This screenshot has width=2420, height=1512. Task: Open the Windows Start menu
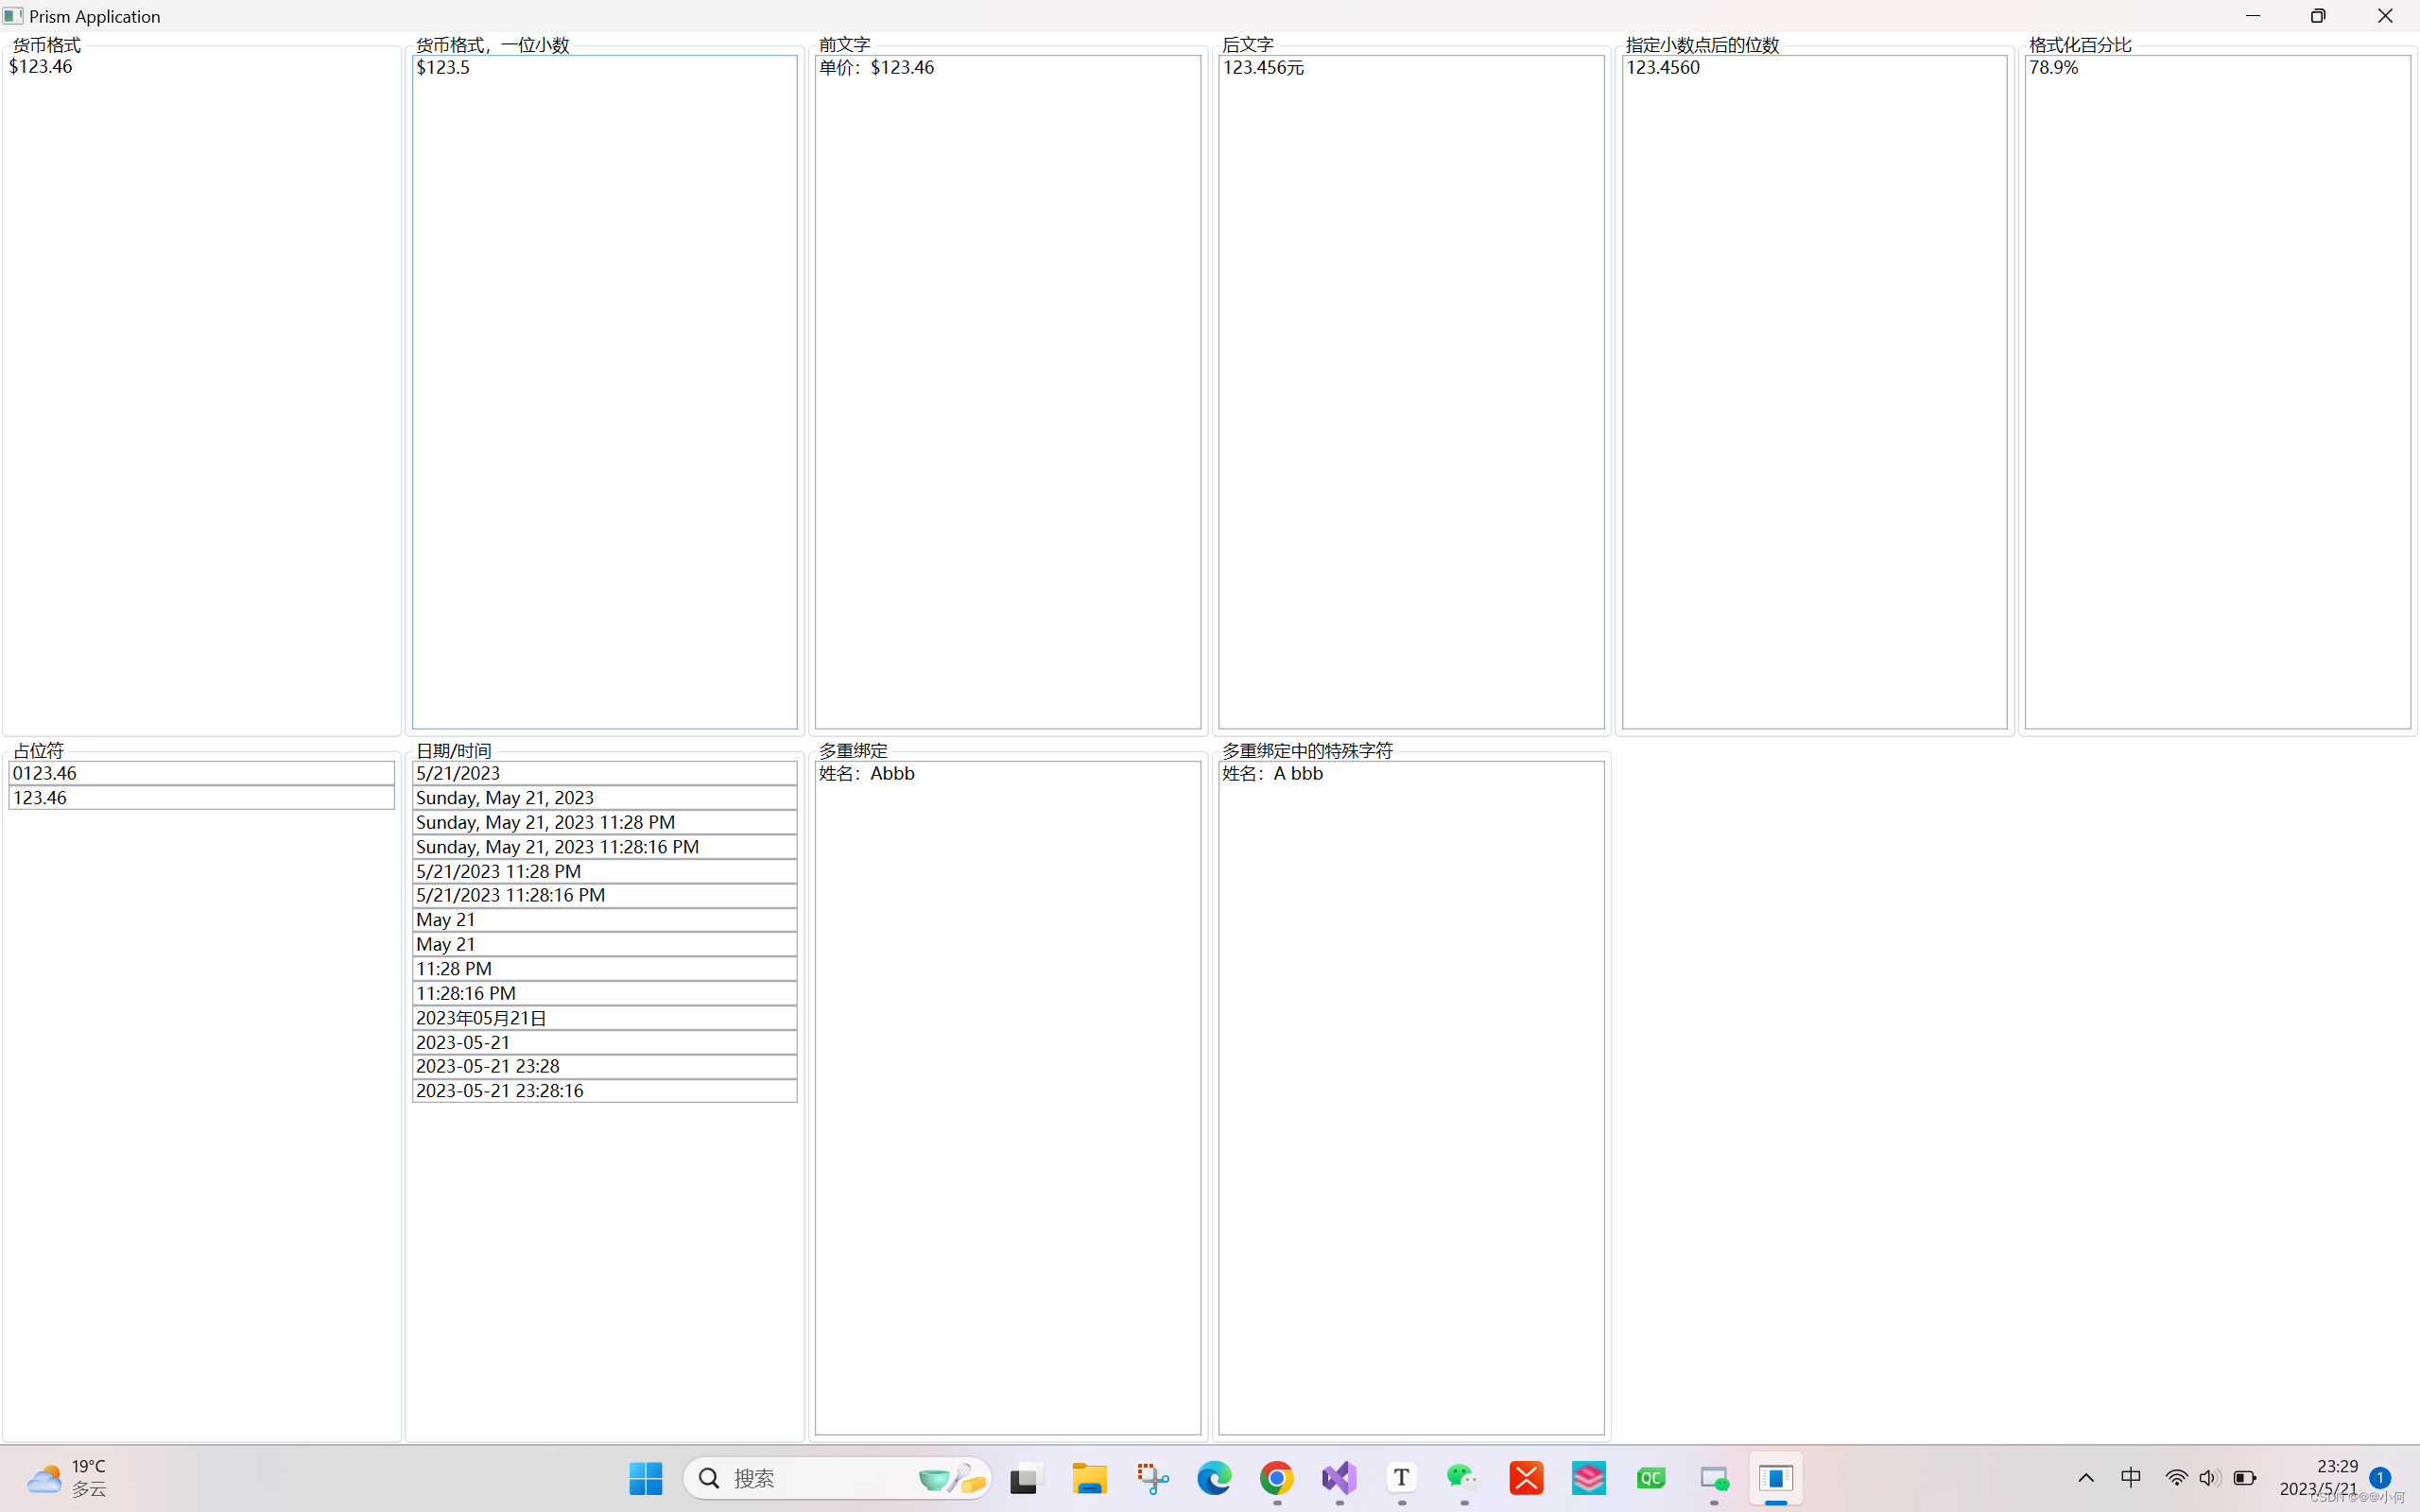point(645,1478)
